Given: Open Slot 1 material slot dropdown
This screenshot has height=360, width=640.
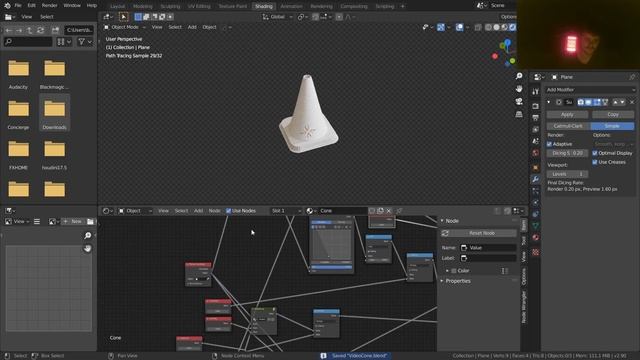Looking at the screenshot, I should (x=286, y=211).
